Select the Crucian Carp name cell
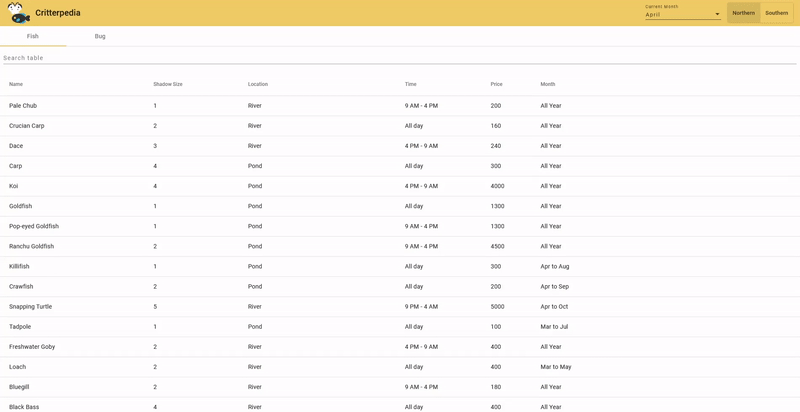Screen dimensions: 800x412 [x=27, y=125]
